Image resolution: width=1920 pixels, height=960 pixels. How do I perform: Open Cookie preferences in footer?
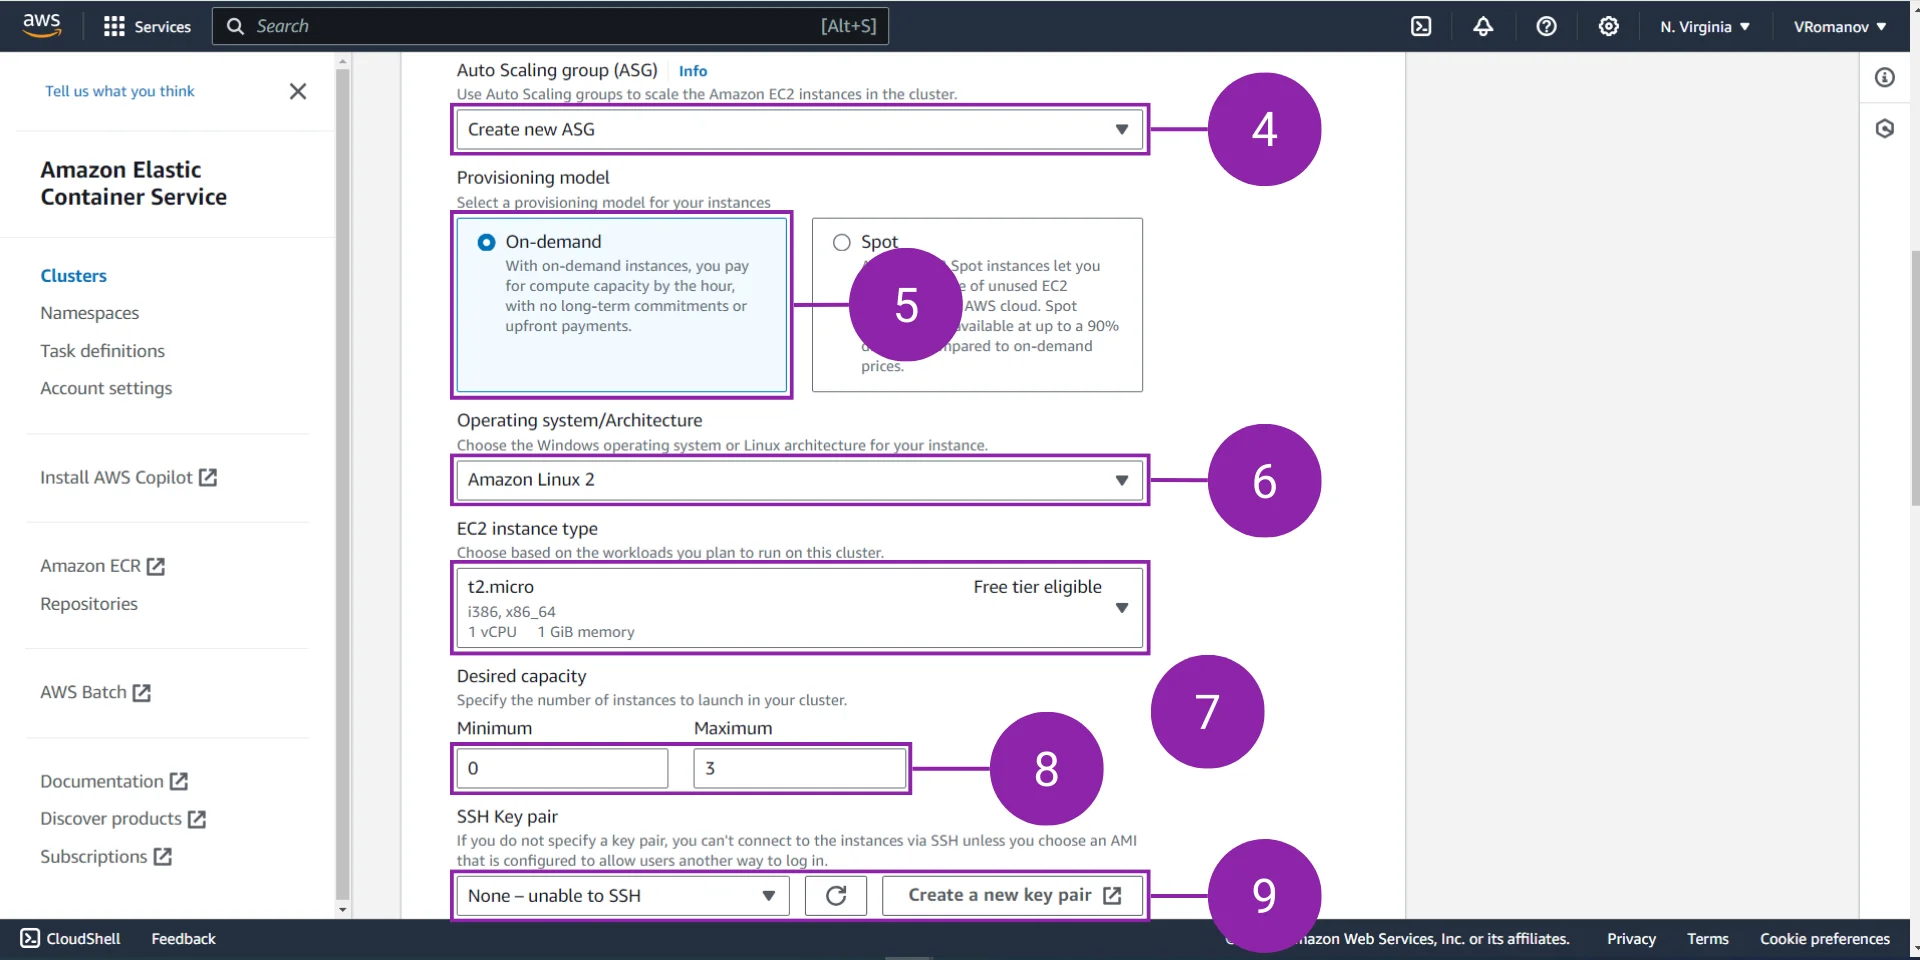click(1825, 938)
